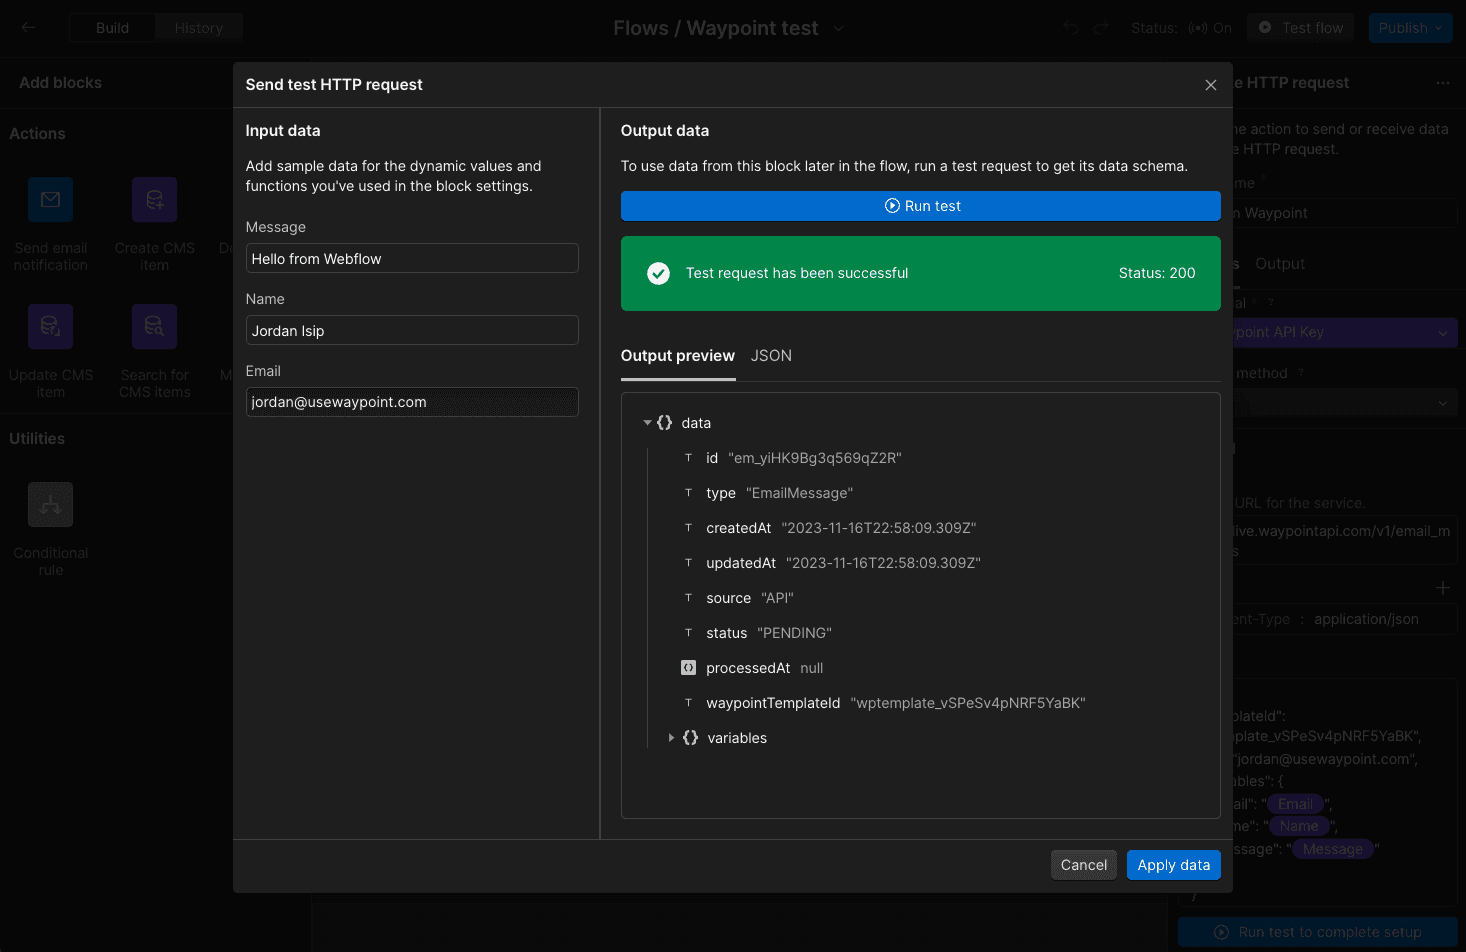Click the success checkmark icon

click(658, 273)
